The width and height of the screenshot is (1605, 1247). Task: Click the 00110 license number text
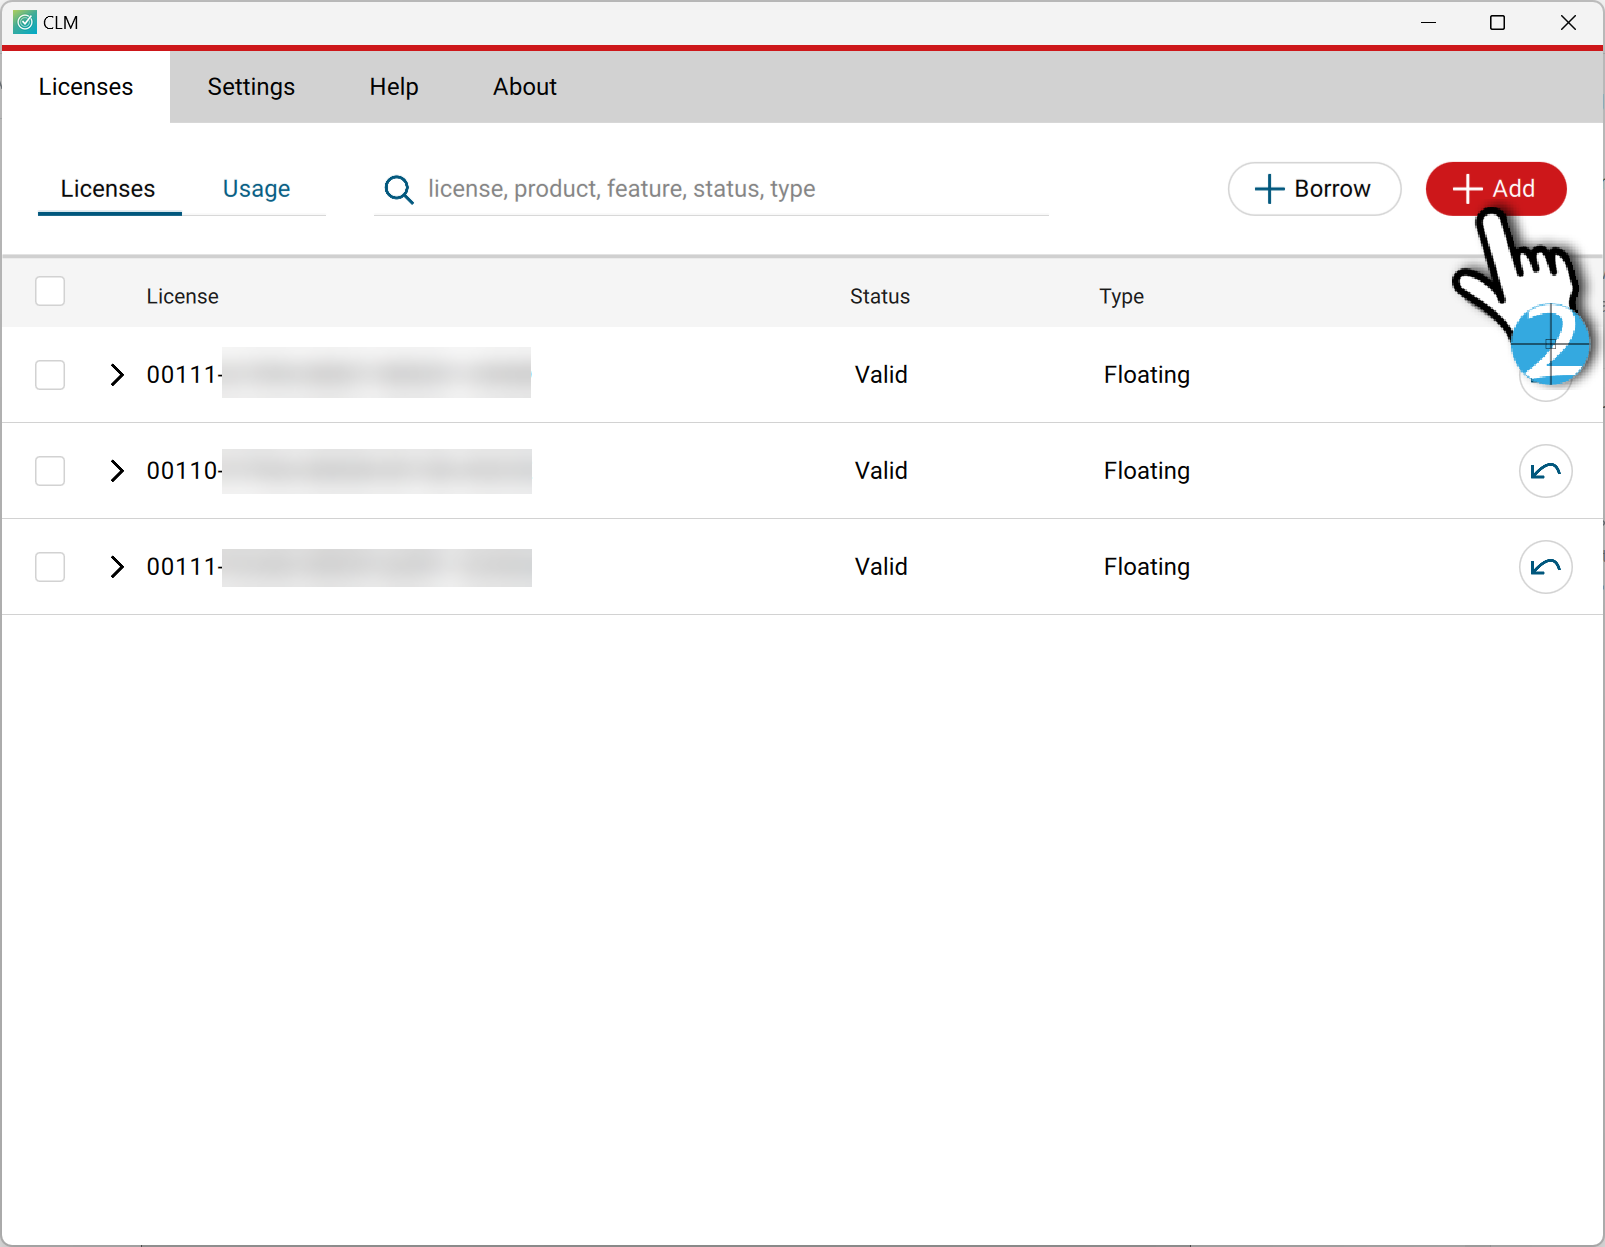(183, 471)
